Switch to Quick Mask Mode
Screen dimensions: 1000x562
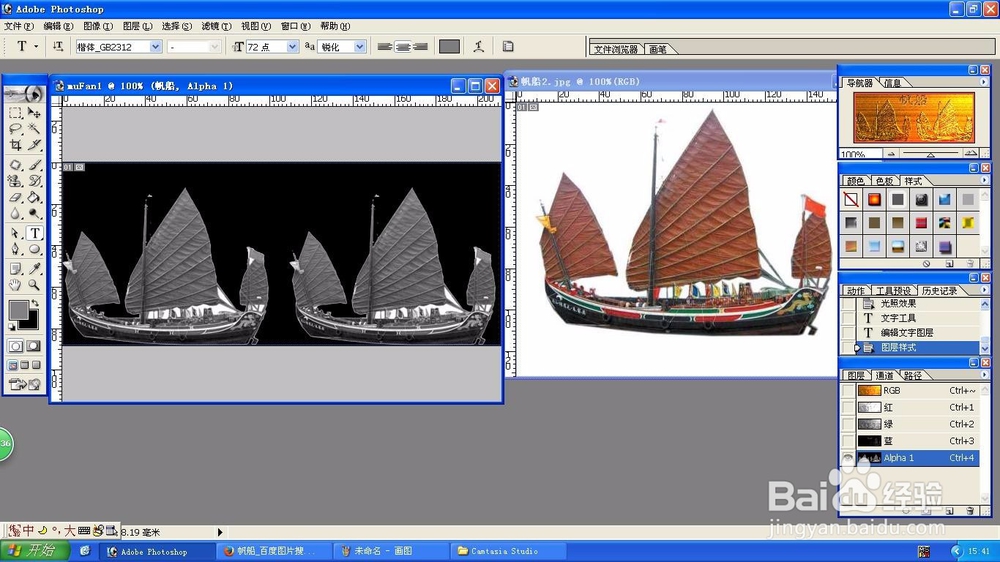[x=34, y=346]
